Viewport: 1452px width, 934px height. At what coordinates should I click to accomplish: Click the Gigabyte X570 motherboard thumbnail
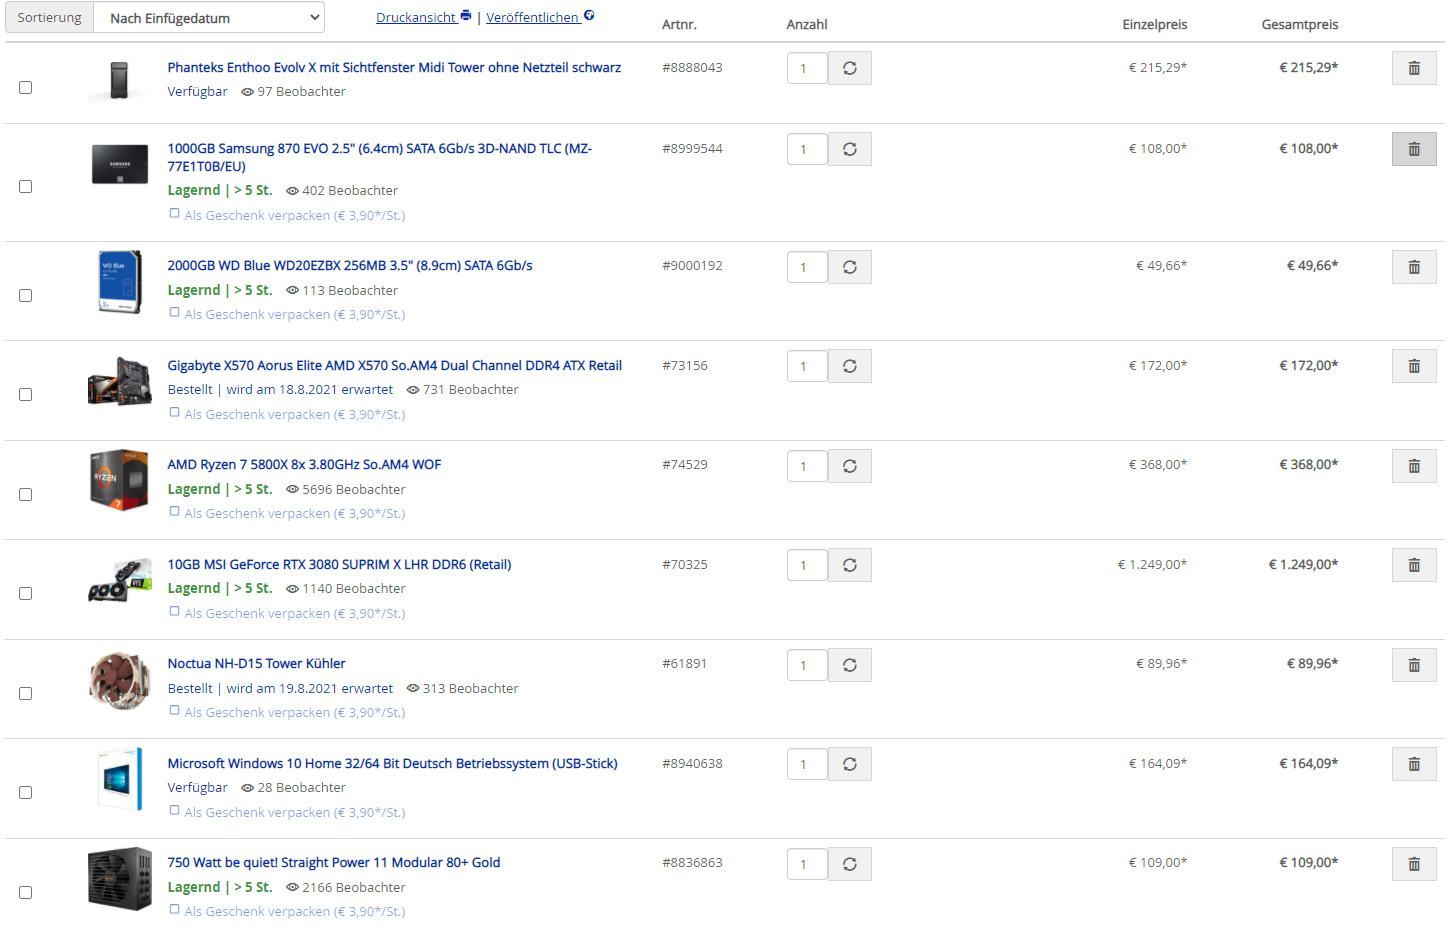(119, 381)
